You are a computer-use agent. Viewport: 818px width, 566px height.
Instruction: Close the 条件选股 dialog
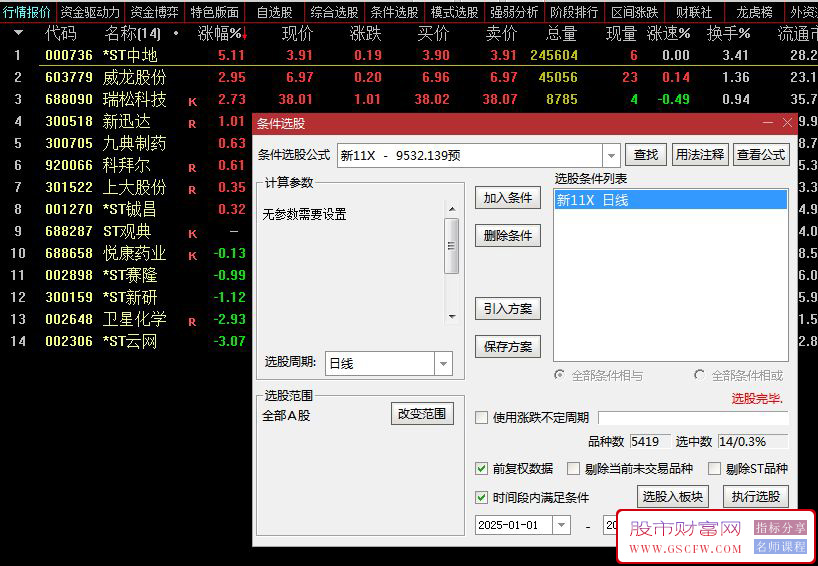787,123
